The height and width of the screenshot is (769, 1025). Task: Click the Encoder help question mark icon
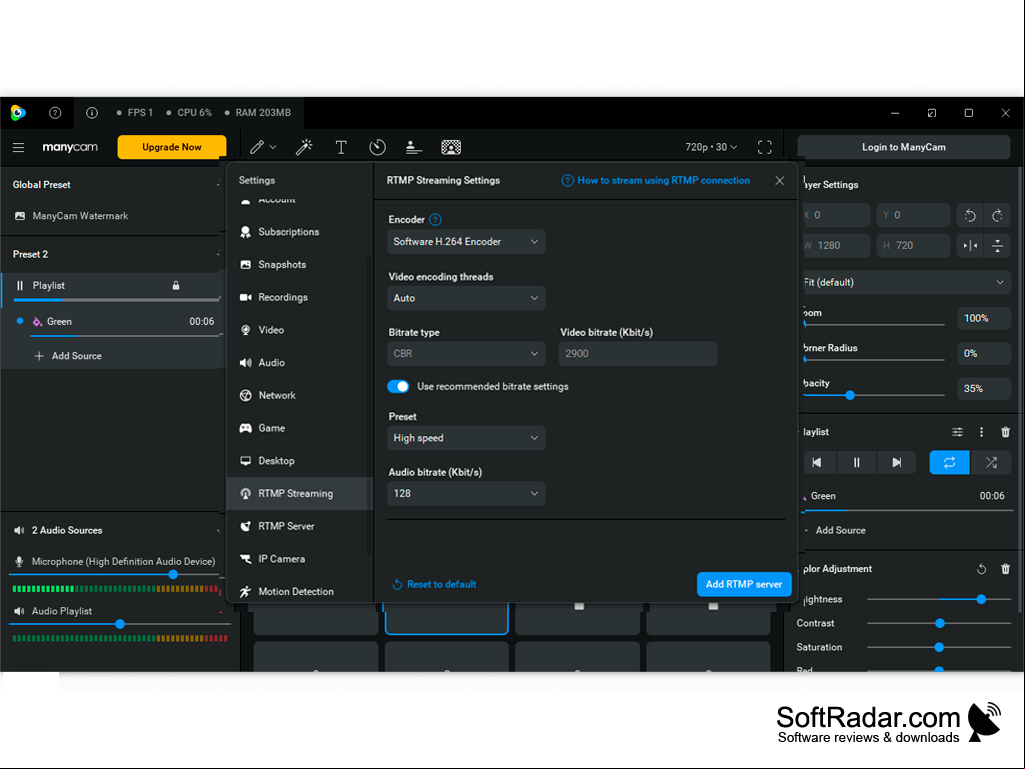435,220
